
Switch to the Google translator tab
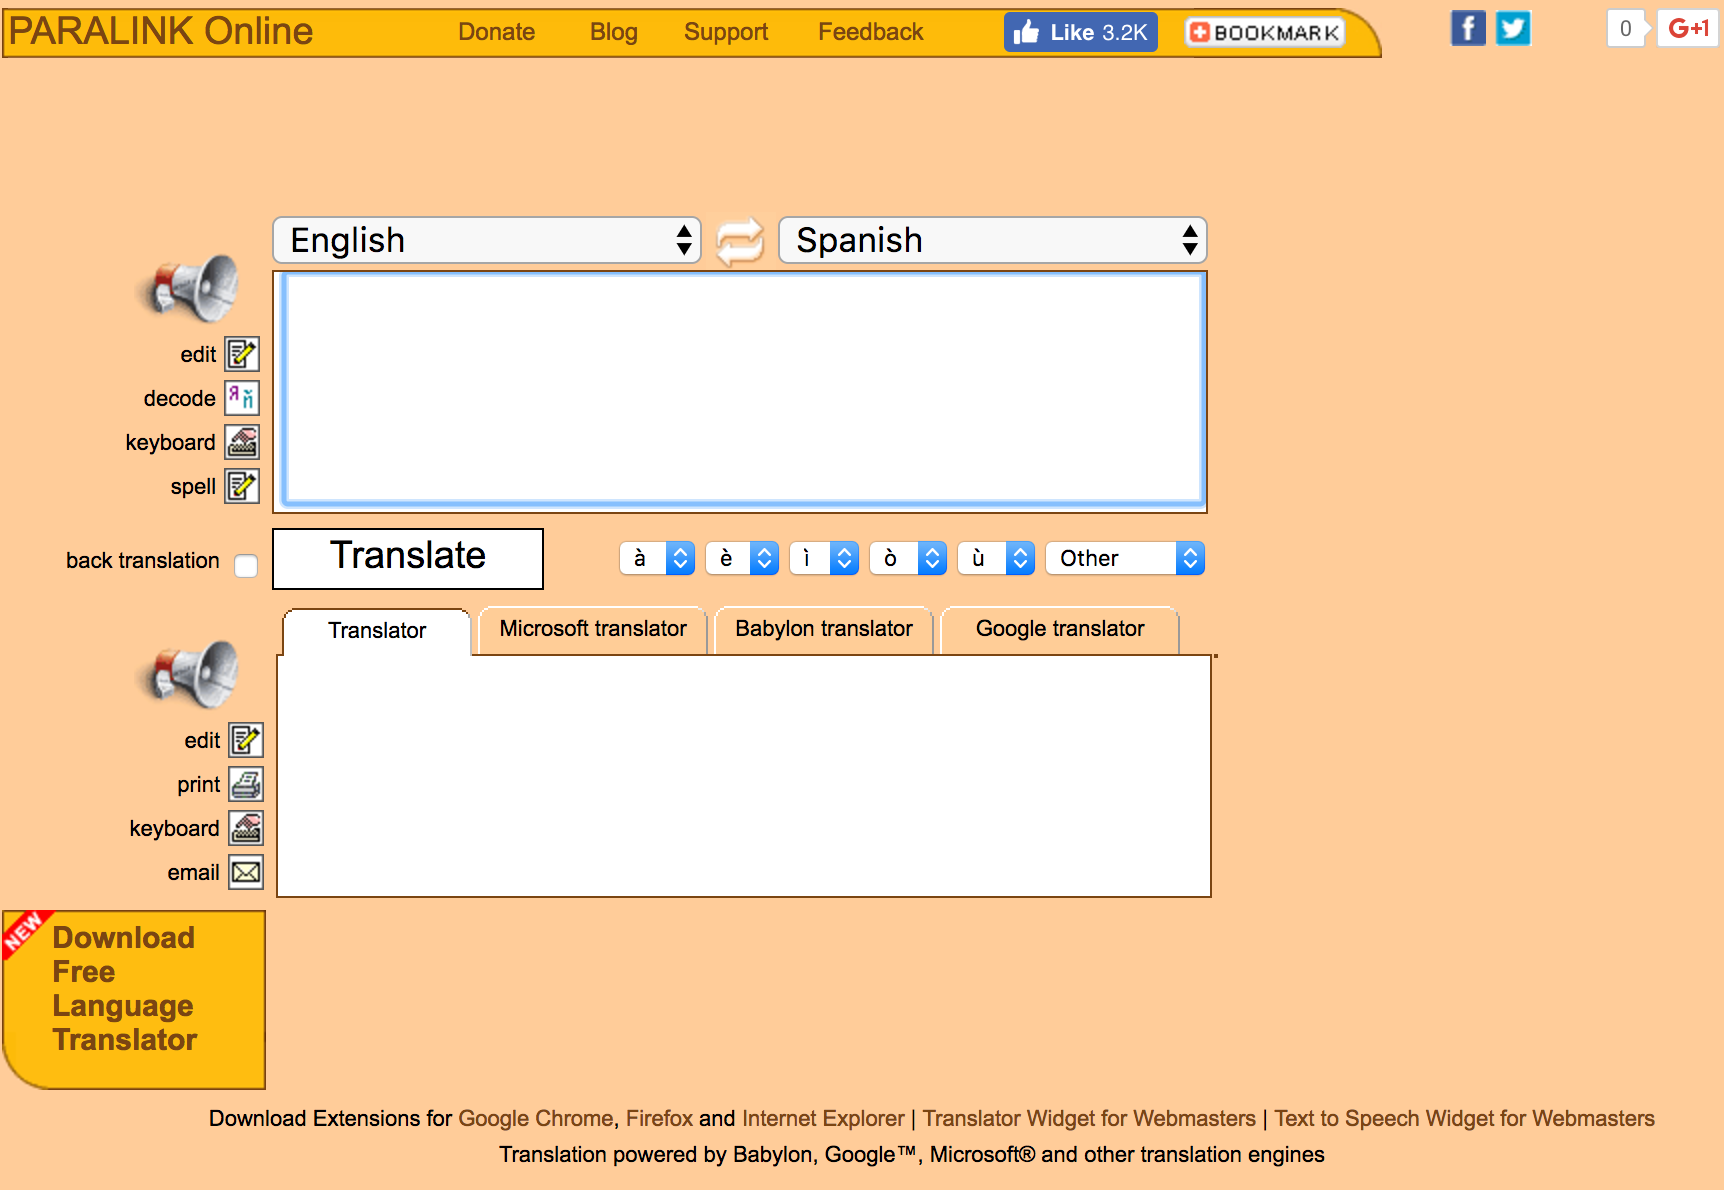coord(1059,629)
